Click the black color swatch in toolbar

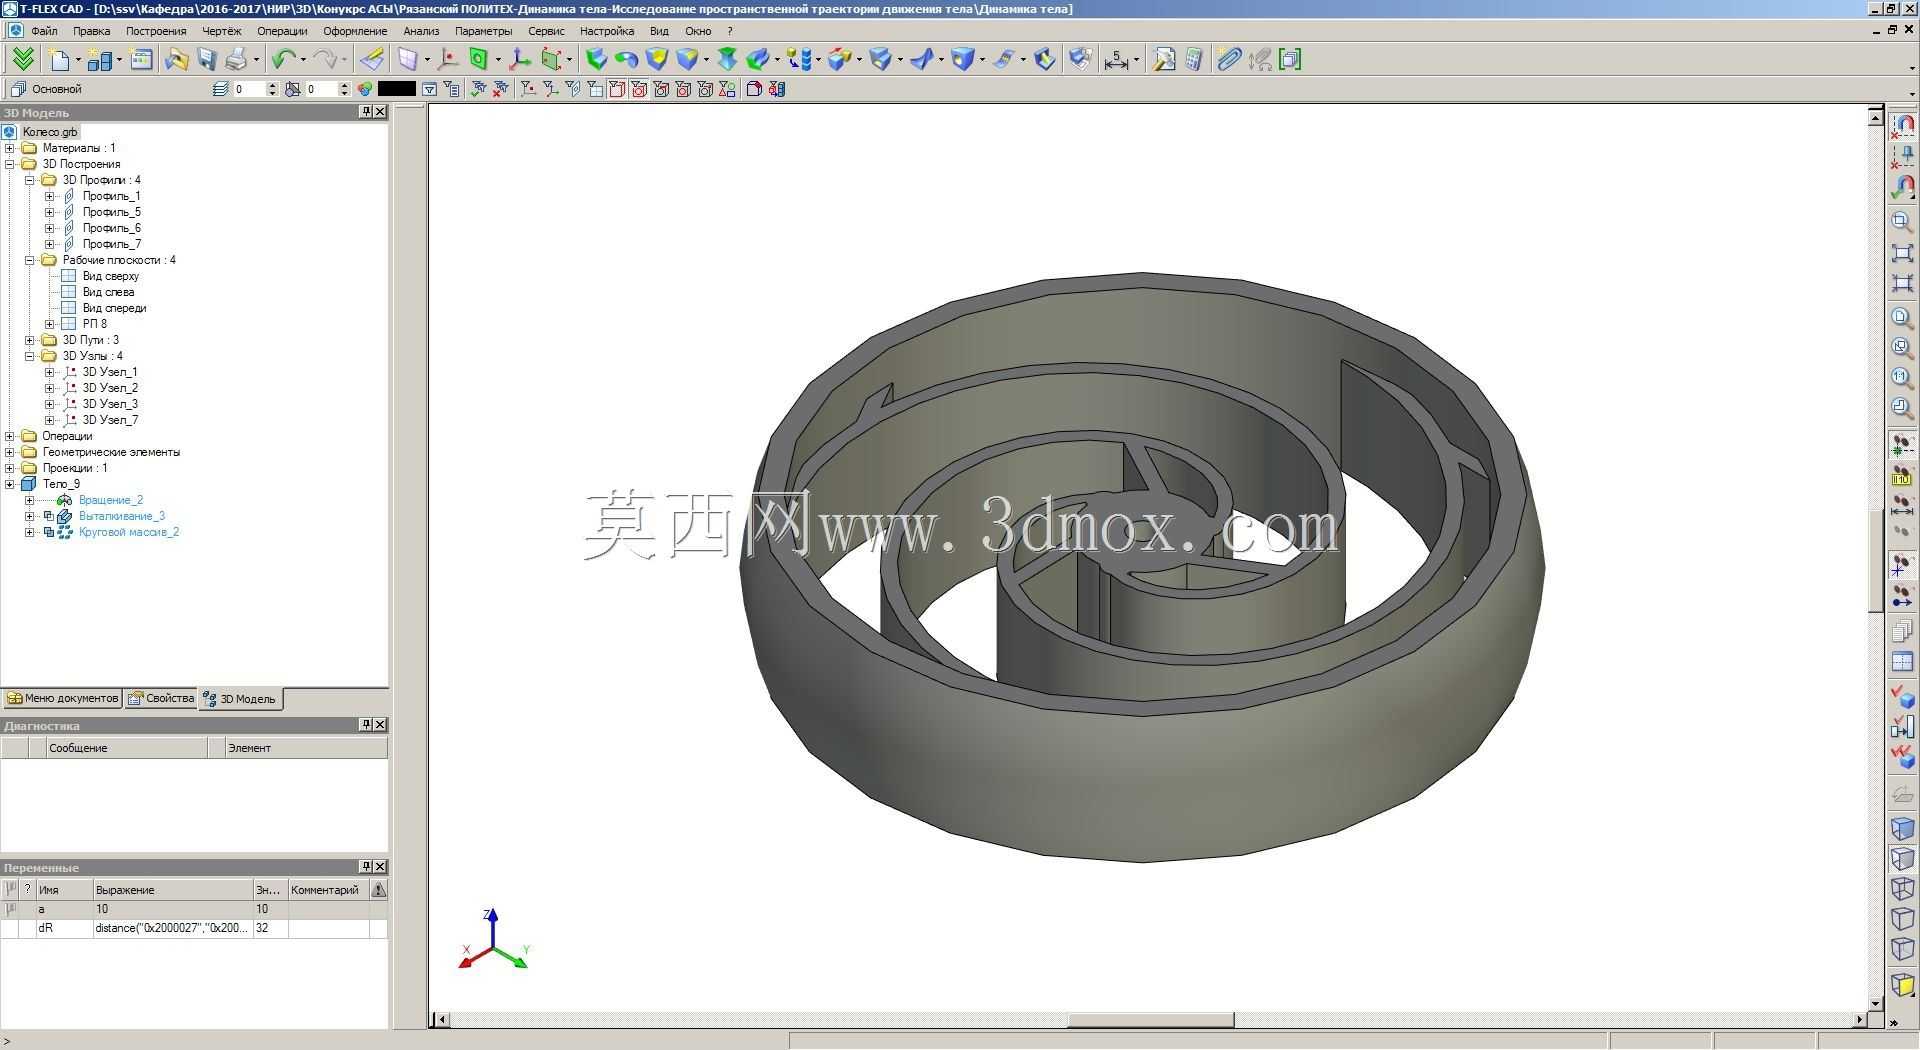[x=396, y=89]
